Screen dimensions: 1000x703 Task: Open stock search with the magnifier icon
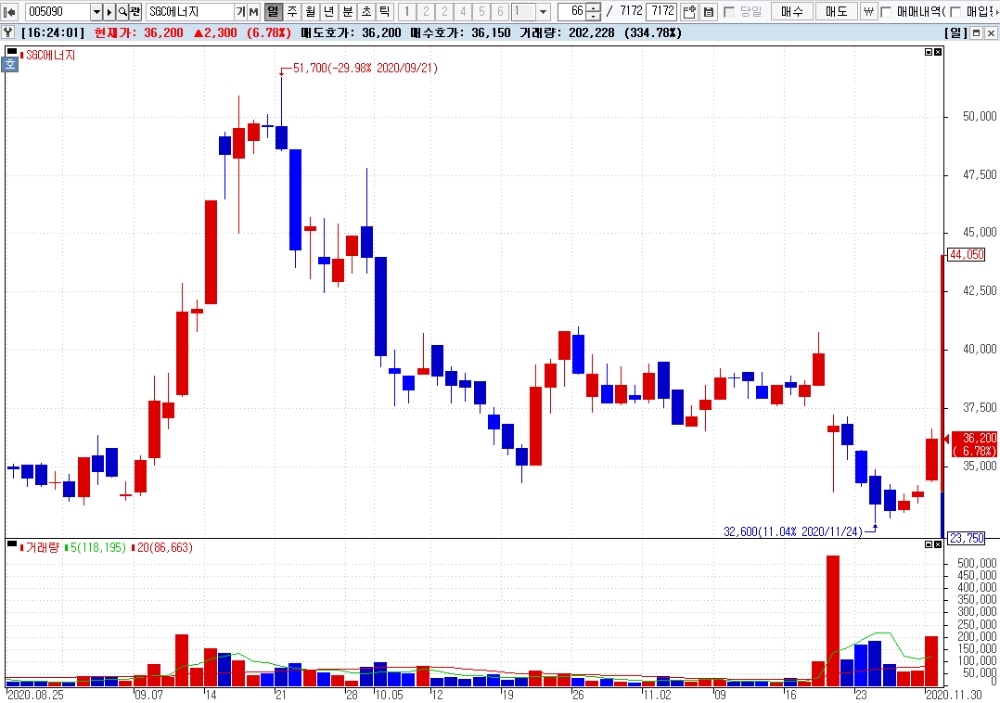[x=122, y=11]
